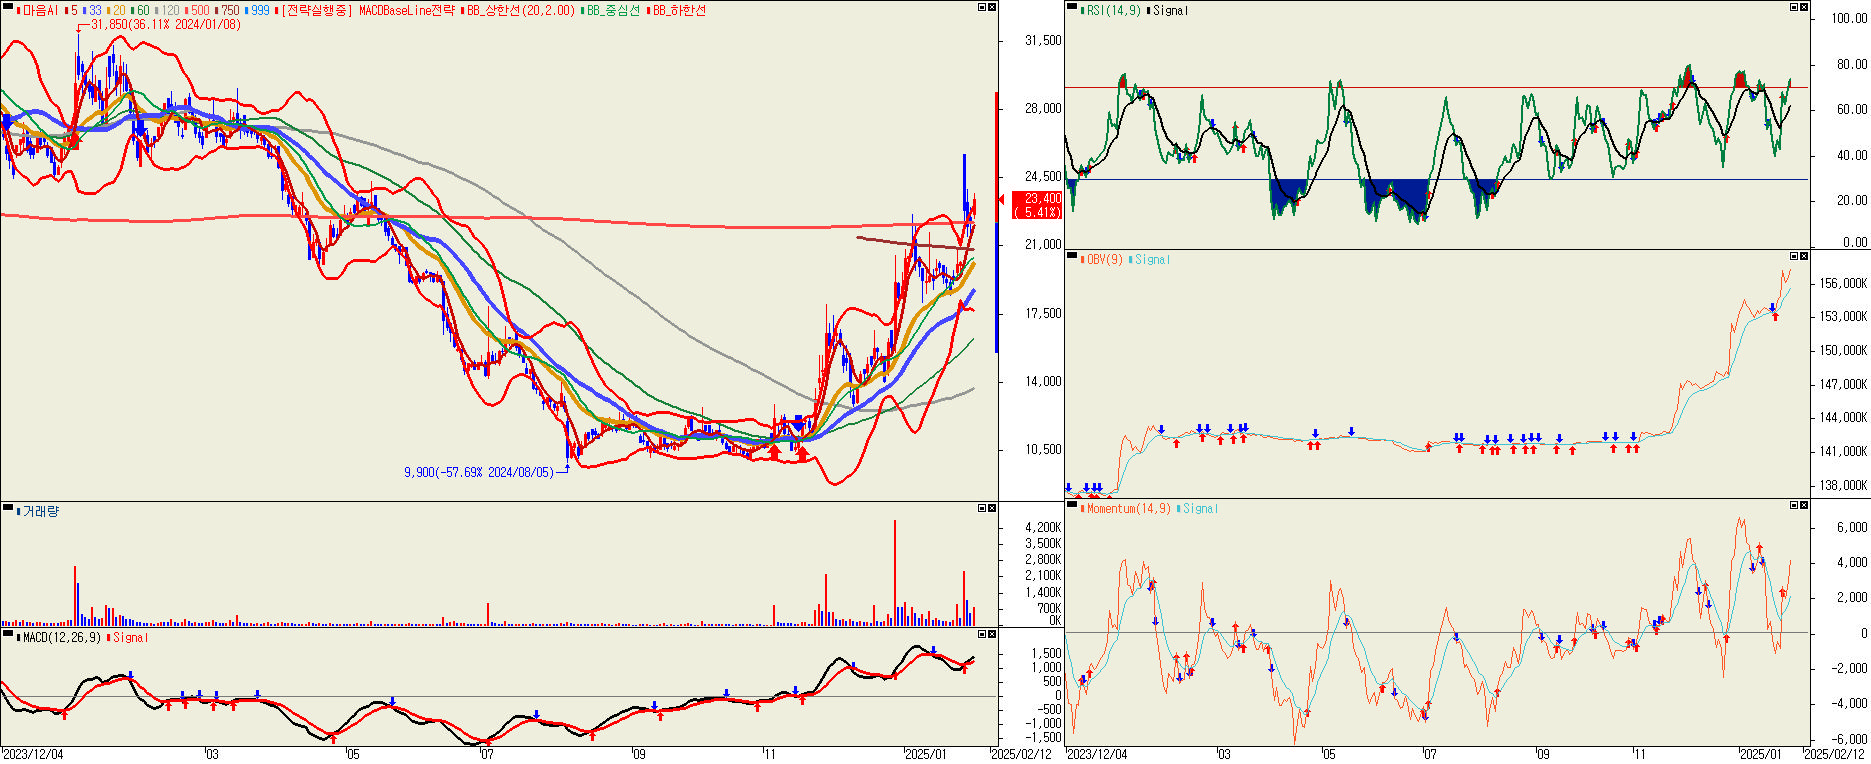Open the price chart panel handle icon
Image resolution: width=1871 pixels, height=764 pixels.
pyautogui.click(x=8, y=8)
